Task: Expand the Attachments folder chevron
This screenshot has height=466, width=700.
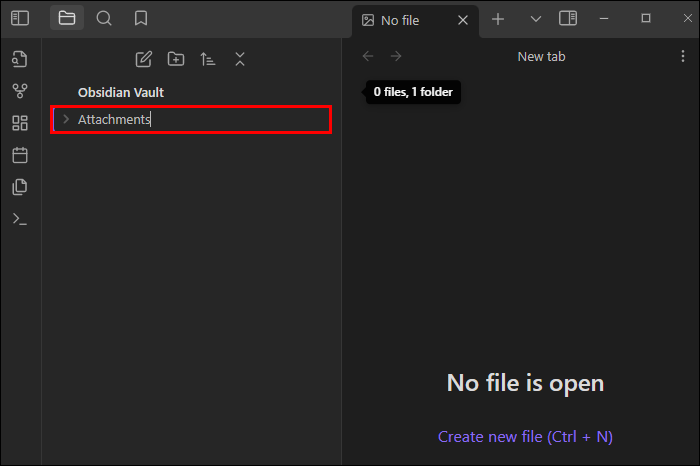Action: point(66,119)
